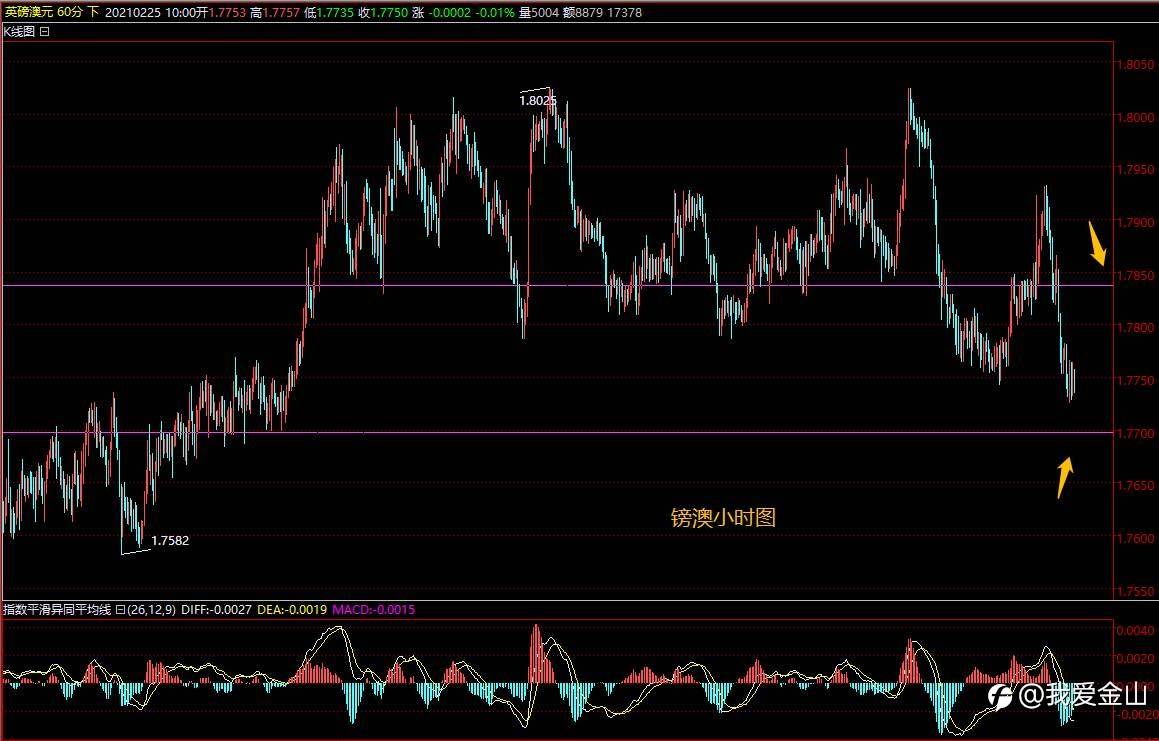Open the 指数平滑异同平均线 indicator label
This screenshot has width=1159, height=741.
(x=57, y=610)
